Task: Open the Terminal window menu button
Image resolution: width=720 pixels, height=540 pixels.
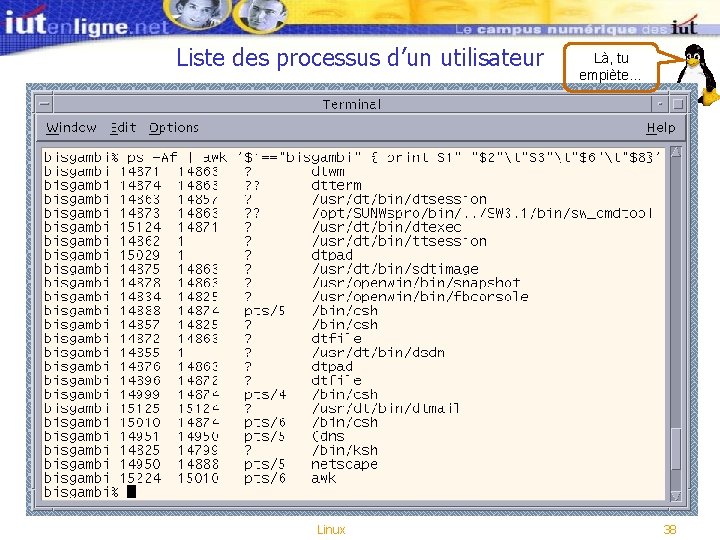Action: [x=45, y=104]
